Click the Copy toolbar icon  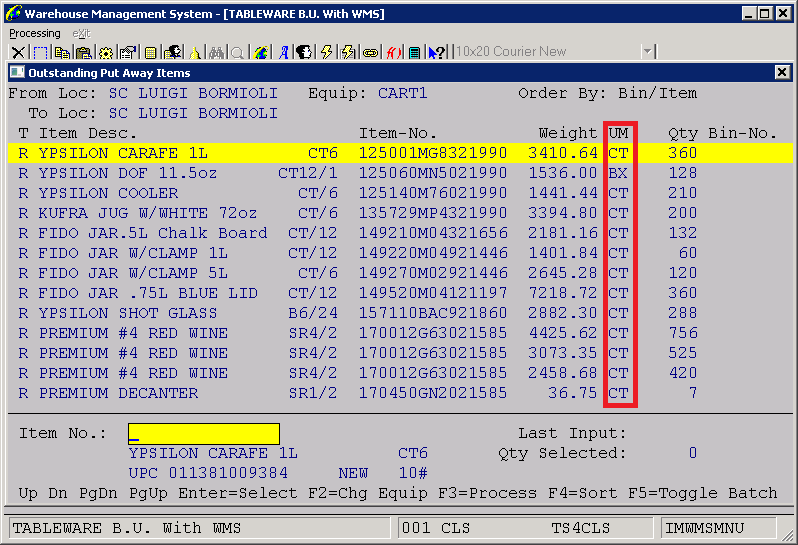point(62,52)
